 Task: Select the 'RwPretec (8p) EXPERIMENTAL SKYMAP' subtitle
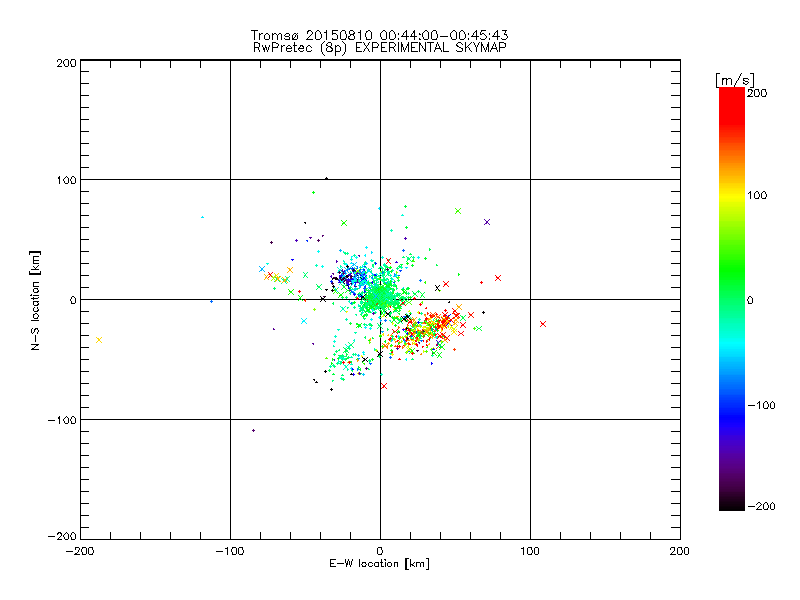point(380,48)
